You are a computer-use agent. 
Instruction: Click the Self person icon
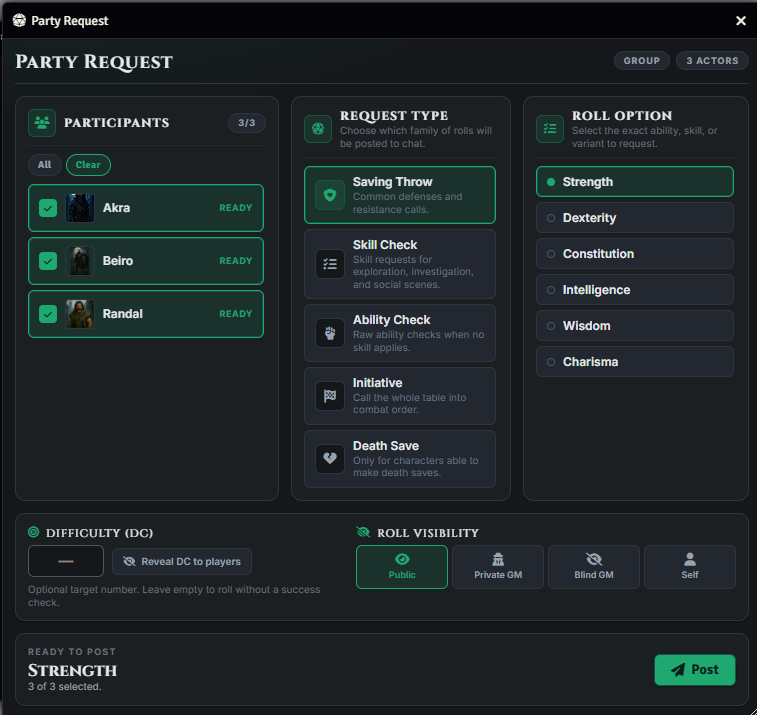click(x=690, y=559)
